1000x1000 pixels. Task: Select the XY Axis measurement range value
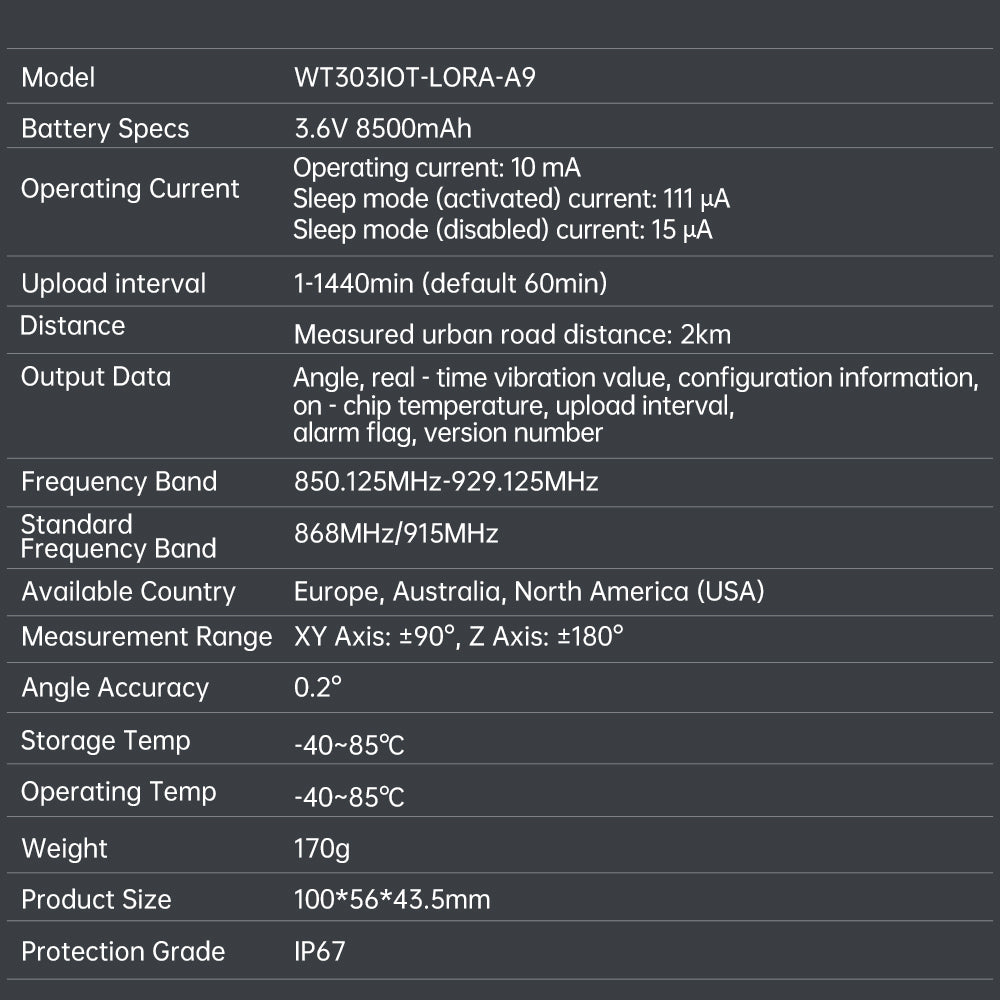458,637
